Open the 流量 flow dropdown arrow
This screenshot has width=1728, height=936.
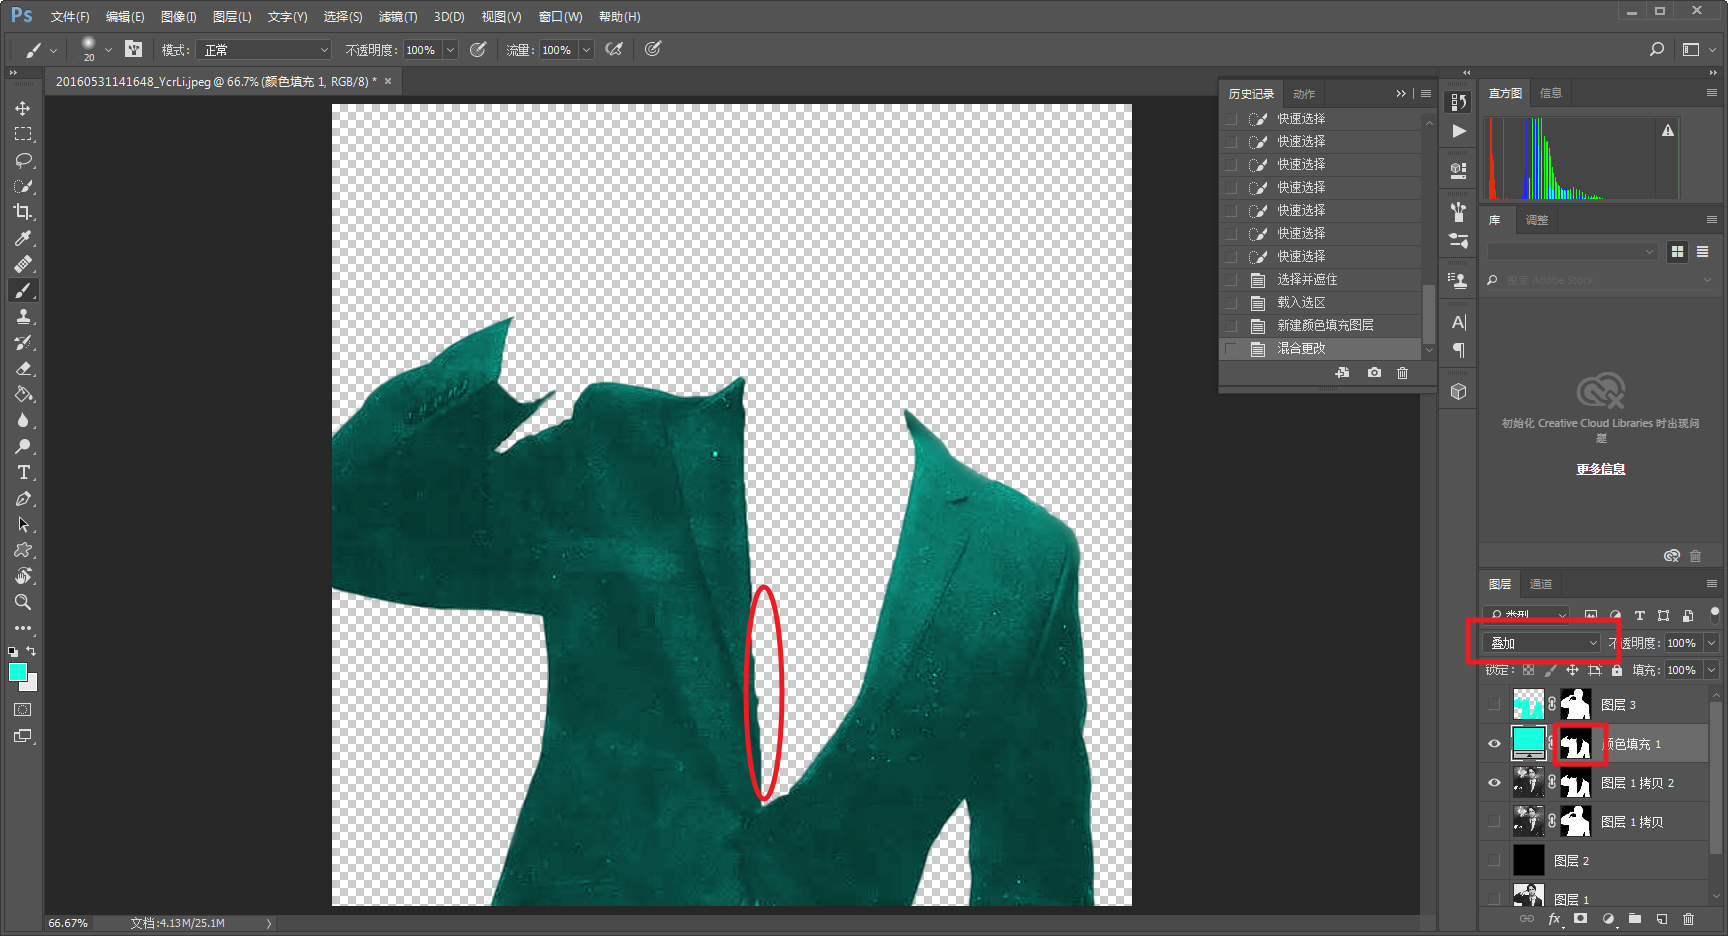(586, 50)
